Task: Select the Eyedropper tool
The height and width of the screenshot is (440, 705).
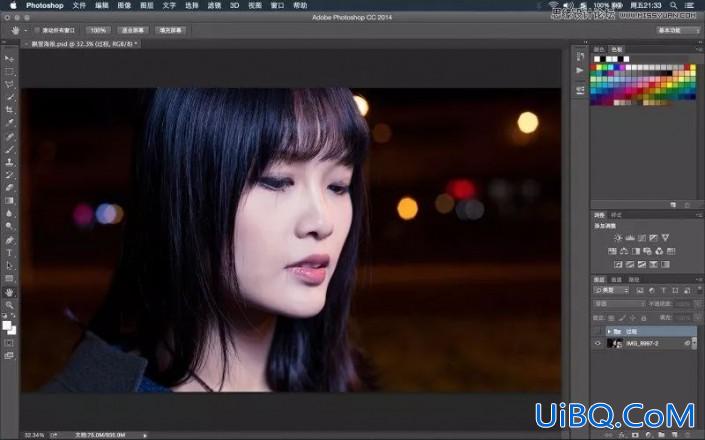Action: 9,122
